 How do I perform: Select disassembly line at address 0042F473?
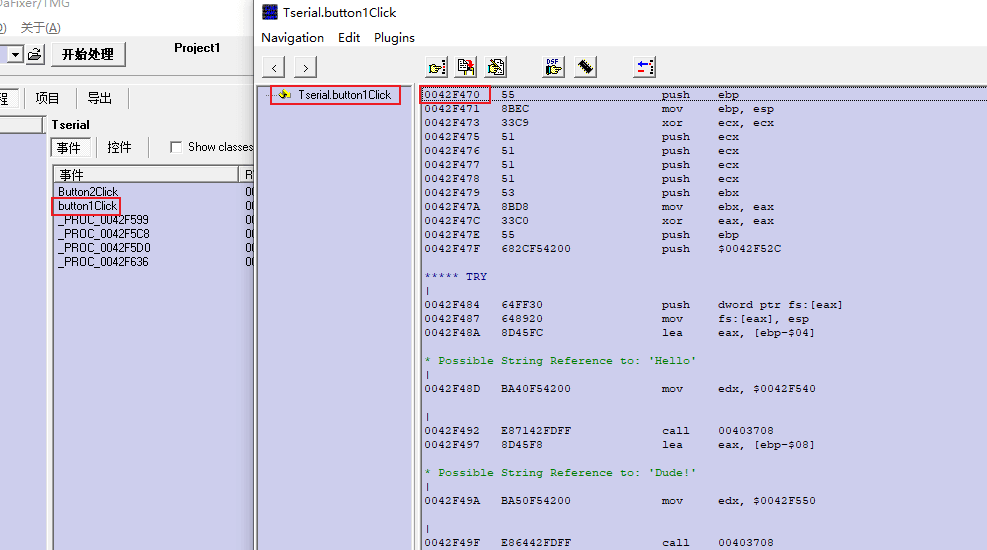tap(704, 123)
